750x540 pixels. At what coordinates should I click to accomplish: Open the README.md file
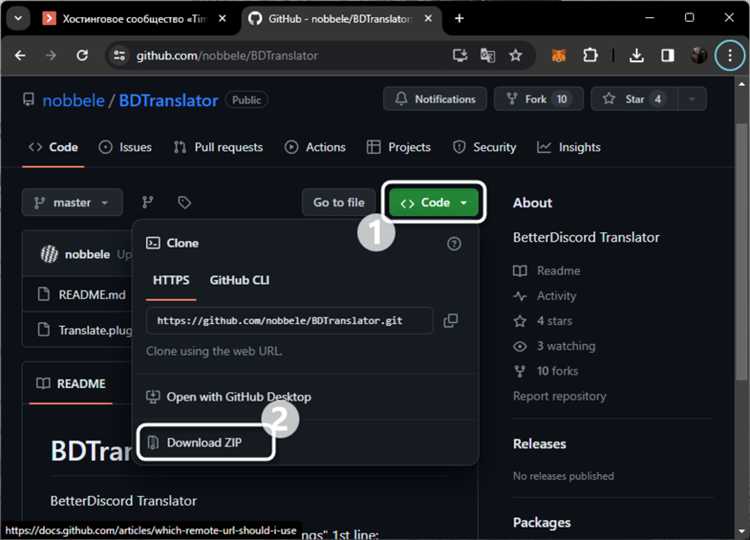pos(92,295)
